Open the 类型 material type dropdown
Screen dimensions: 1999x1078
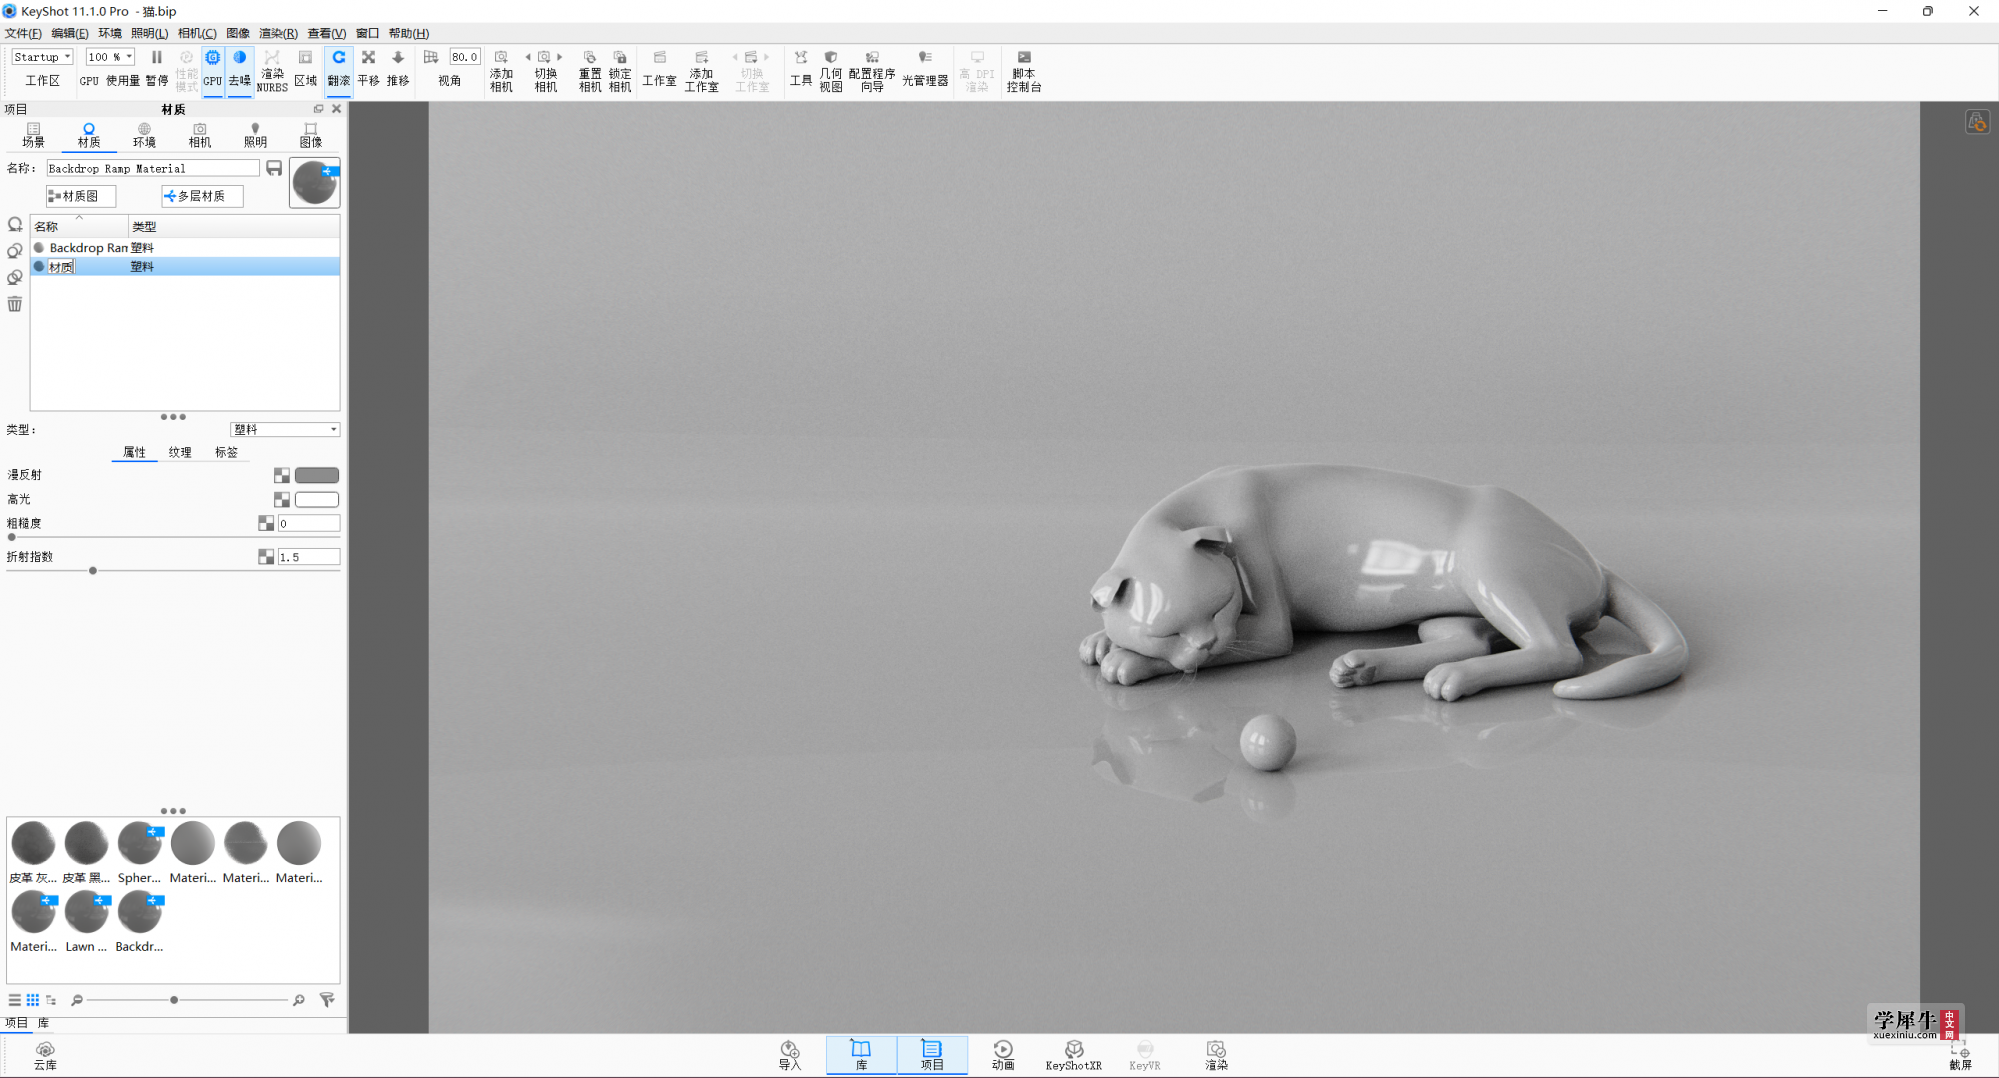pos(285,429)
